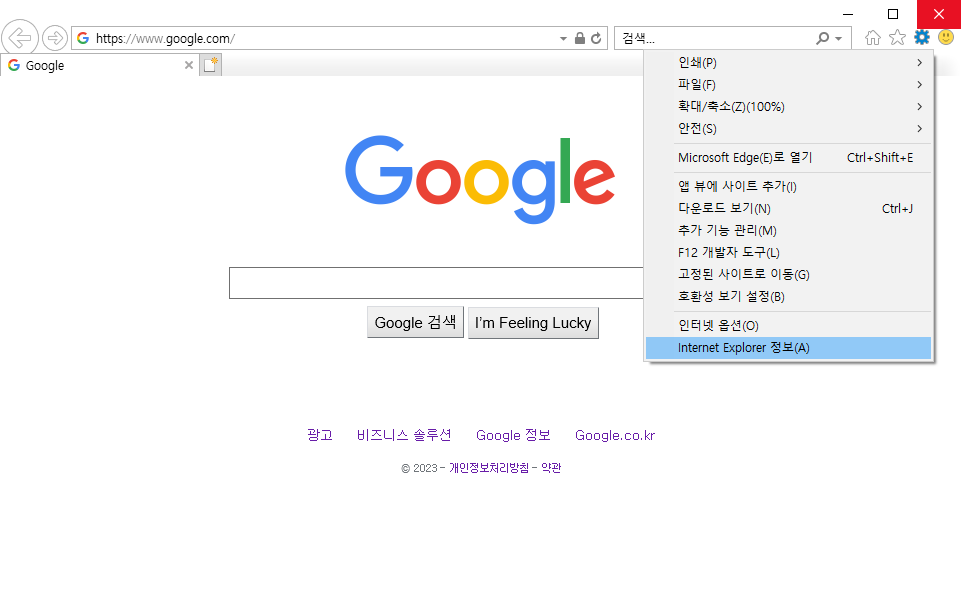The height and width of the screenshot is (610, 961).
Task: Open a new tab button
Action: [210, 65]
